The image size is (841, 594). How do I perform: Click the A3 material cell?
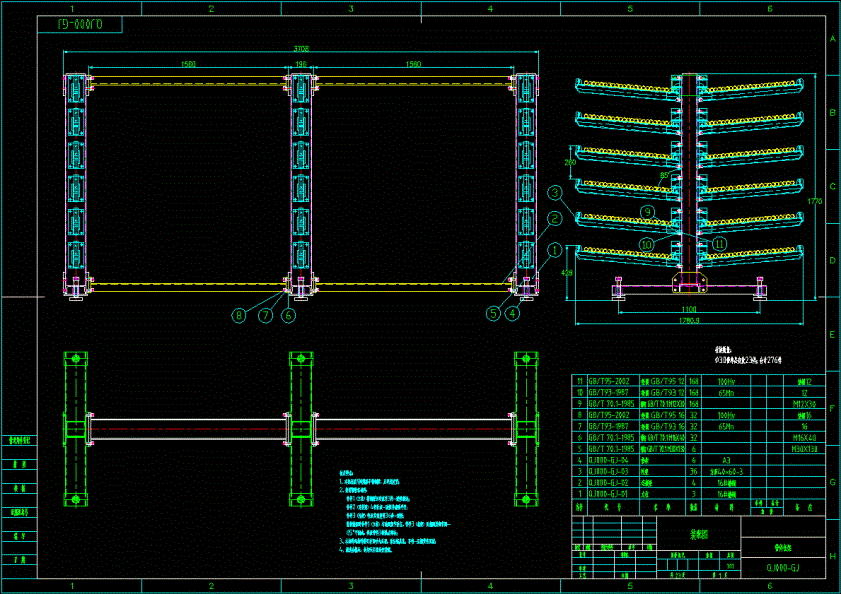tap(726, 460)
